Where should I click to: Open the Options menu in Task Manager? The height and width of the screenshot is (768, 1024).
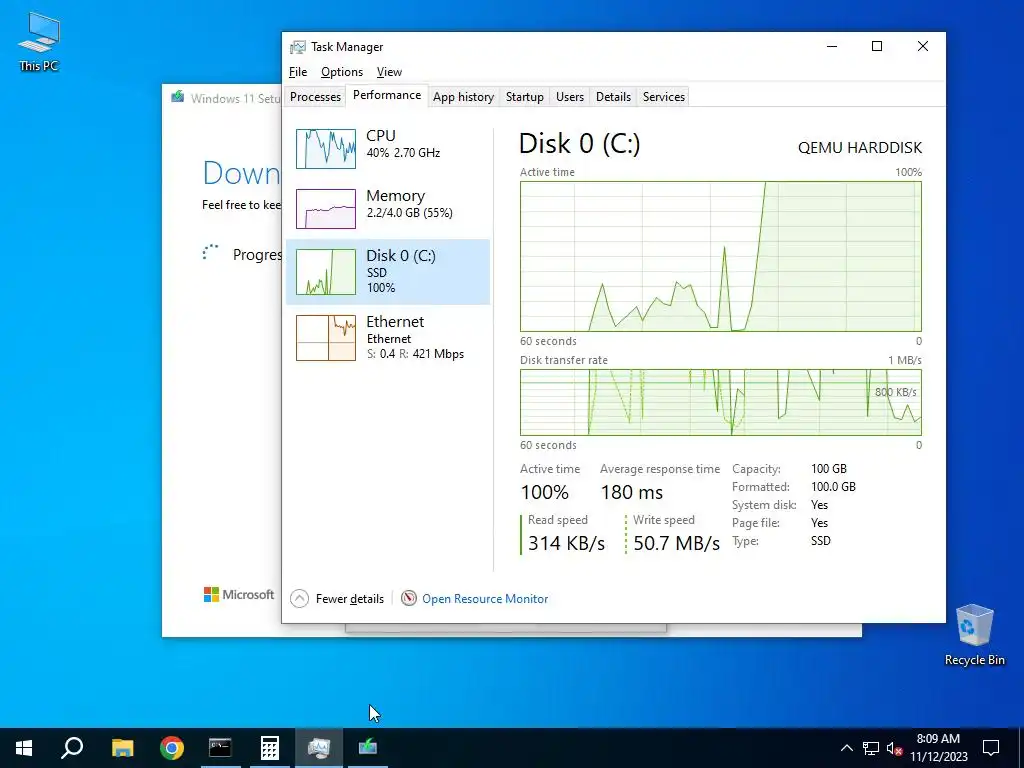342,72
